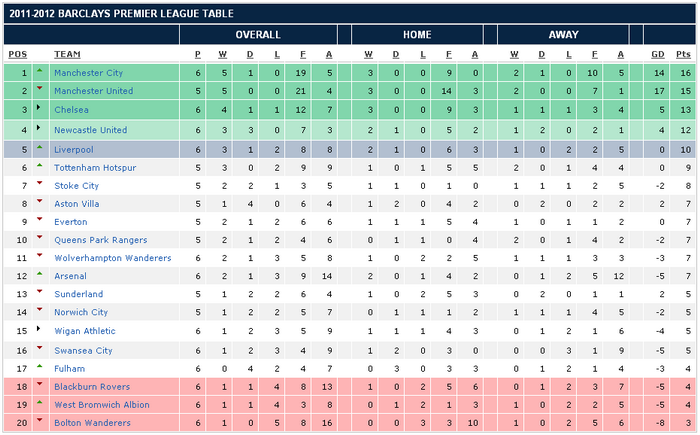Sort table by the POS column header
Viewport: 700px width, 435px height.
tap(17, 54)
